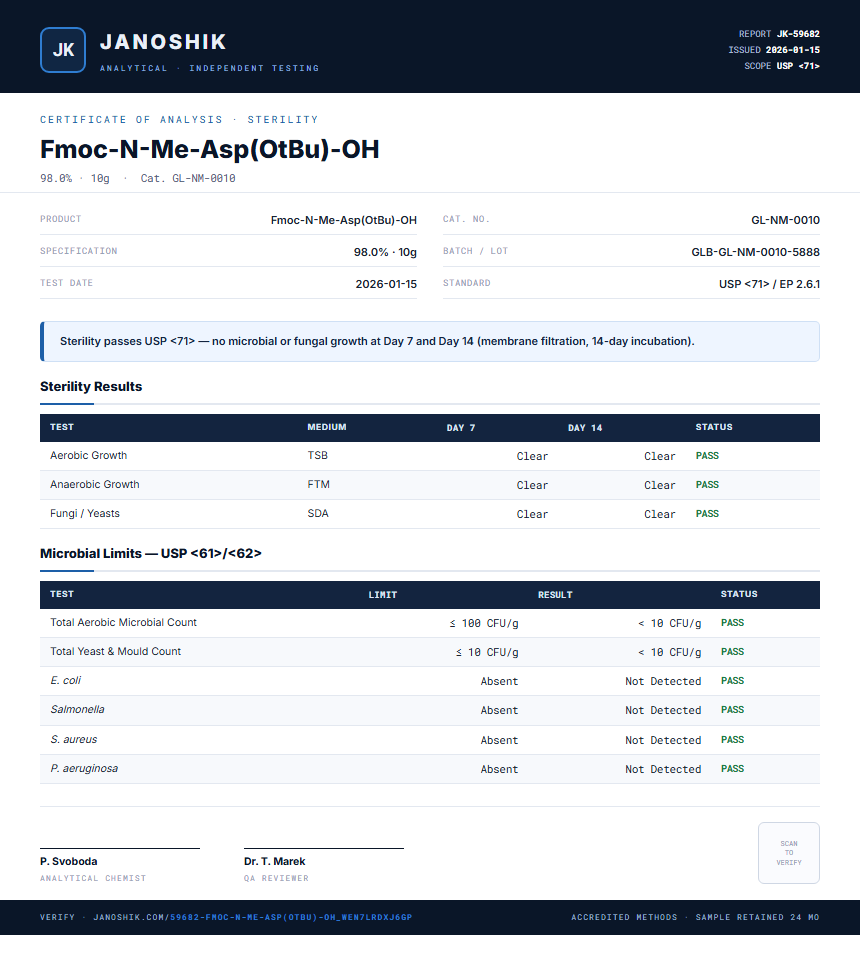
Task: Click the TSB medium cell
Action: point(318,455)
